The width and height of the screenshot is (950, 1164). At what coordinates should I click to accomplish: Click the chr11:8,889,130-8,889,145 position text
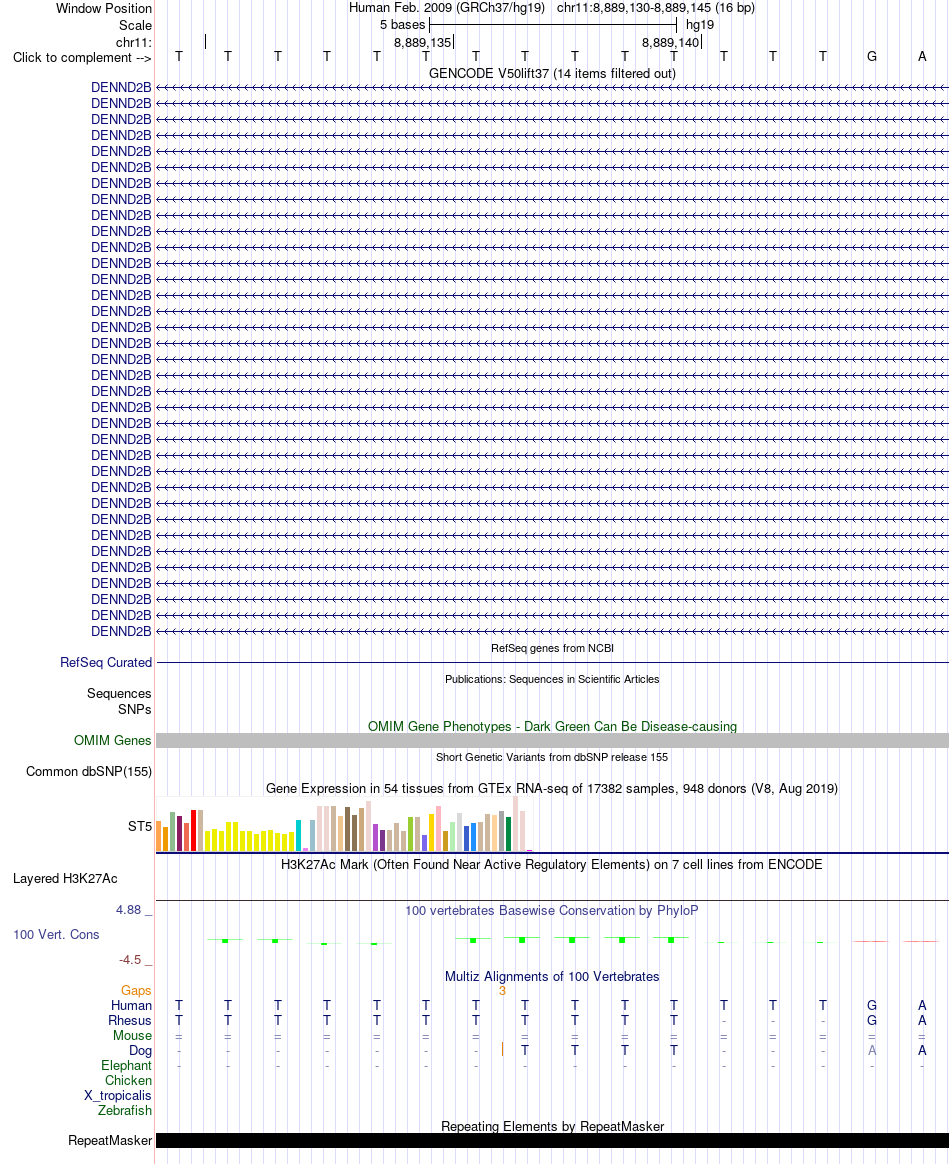656,8
